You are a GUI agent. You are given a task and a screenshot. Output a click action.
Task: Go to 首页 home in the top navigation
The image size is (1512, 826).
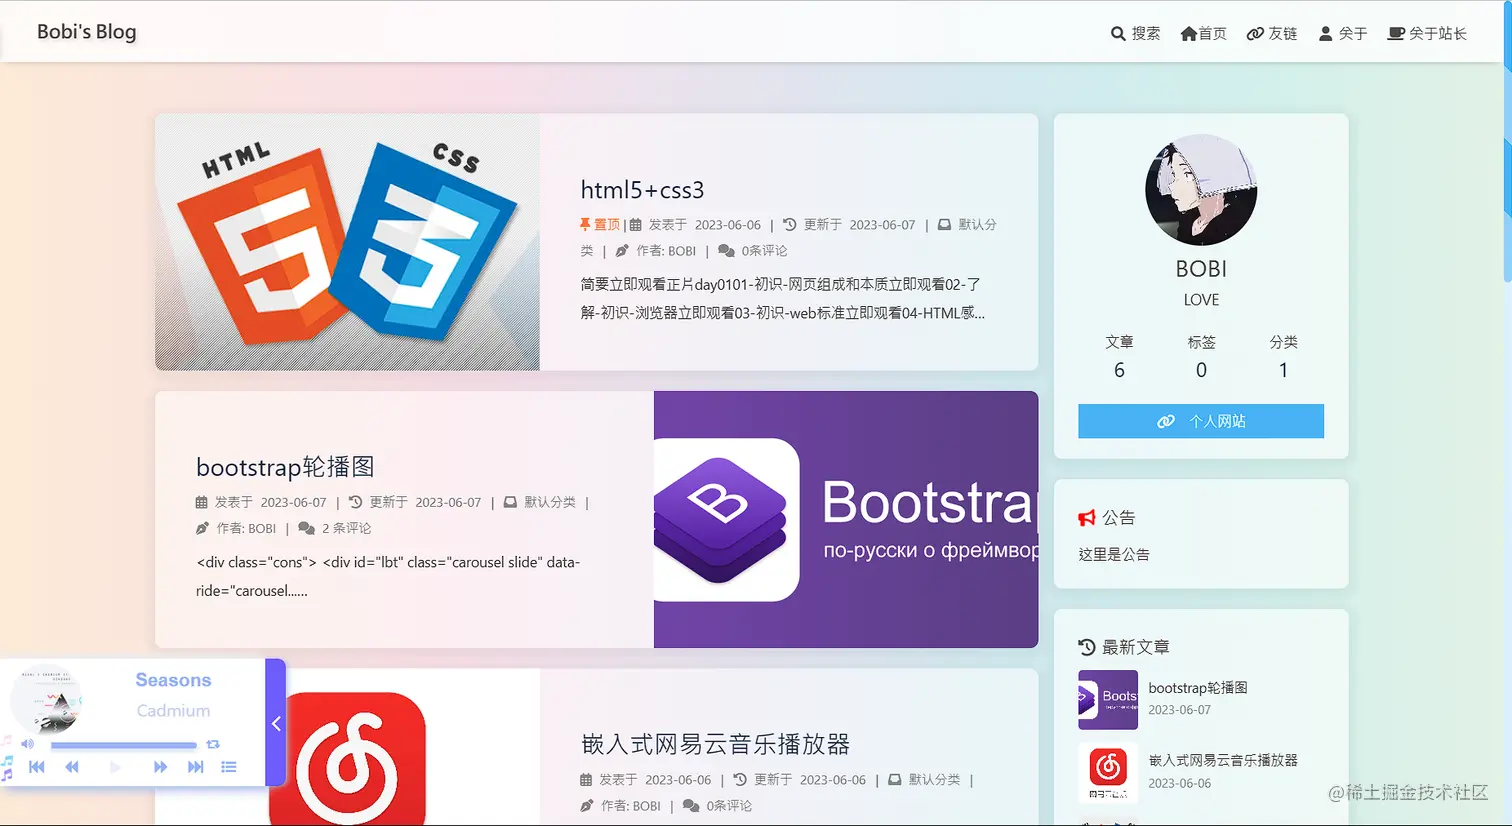1203,33
